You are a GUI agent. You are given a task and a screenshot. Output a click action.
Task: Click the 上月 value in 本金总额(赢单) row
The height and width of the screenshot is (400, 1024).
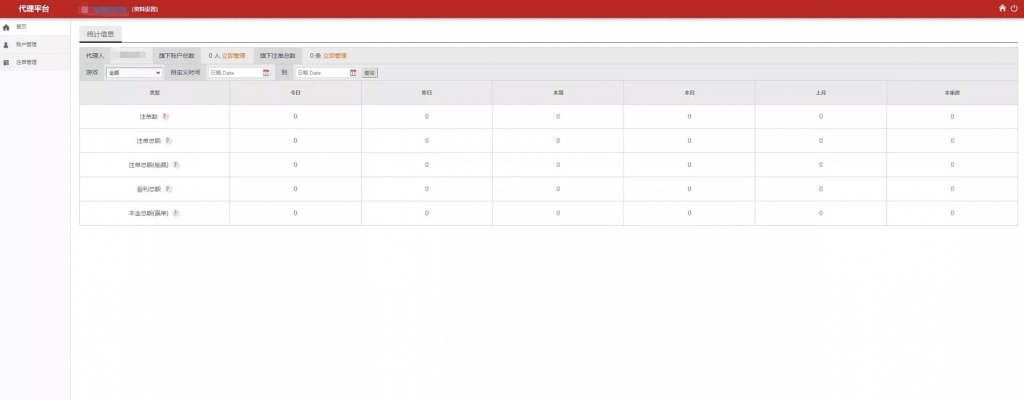[x=820, y=213]
